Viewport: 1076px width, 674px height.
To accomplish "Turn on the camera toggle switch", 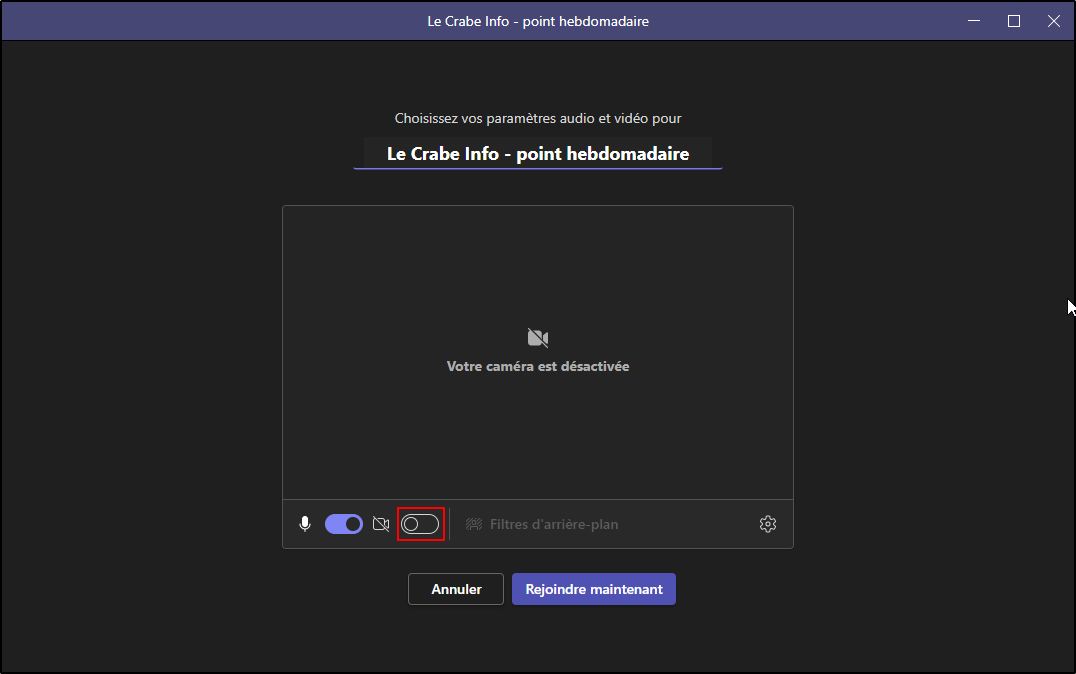I will [420, 524].
